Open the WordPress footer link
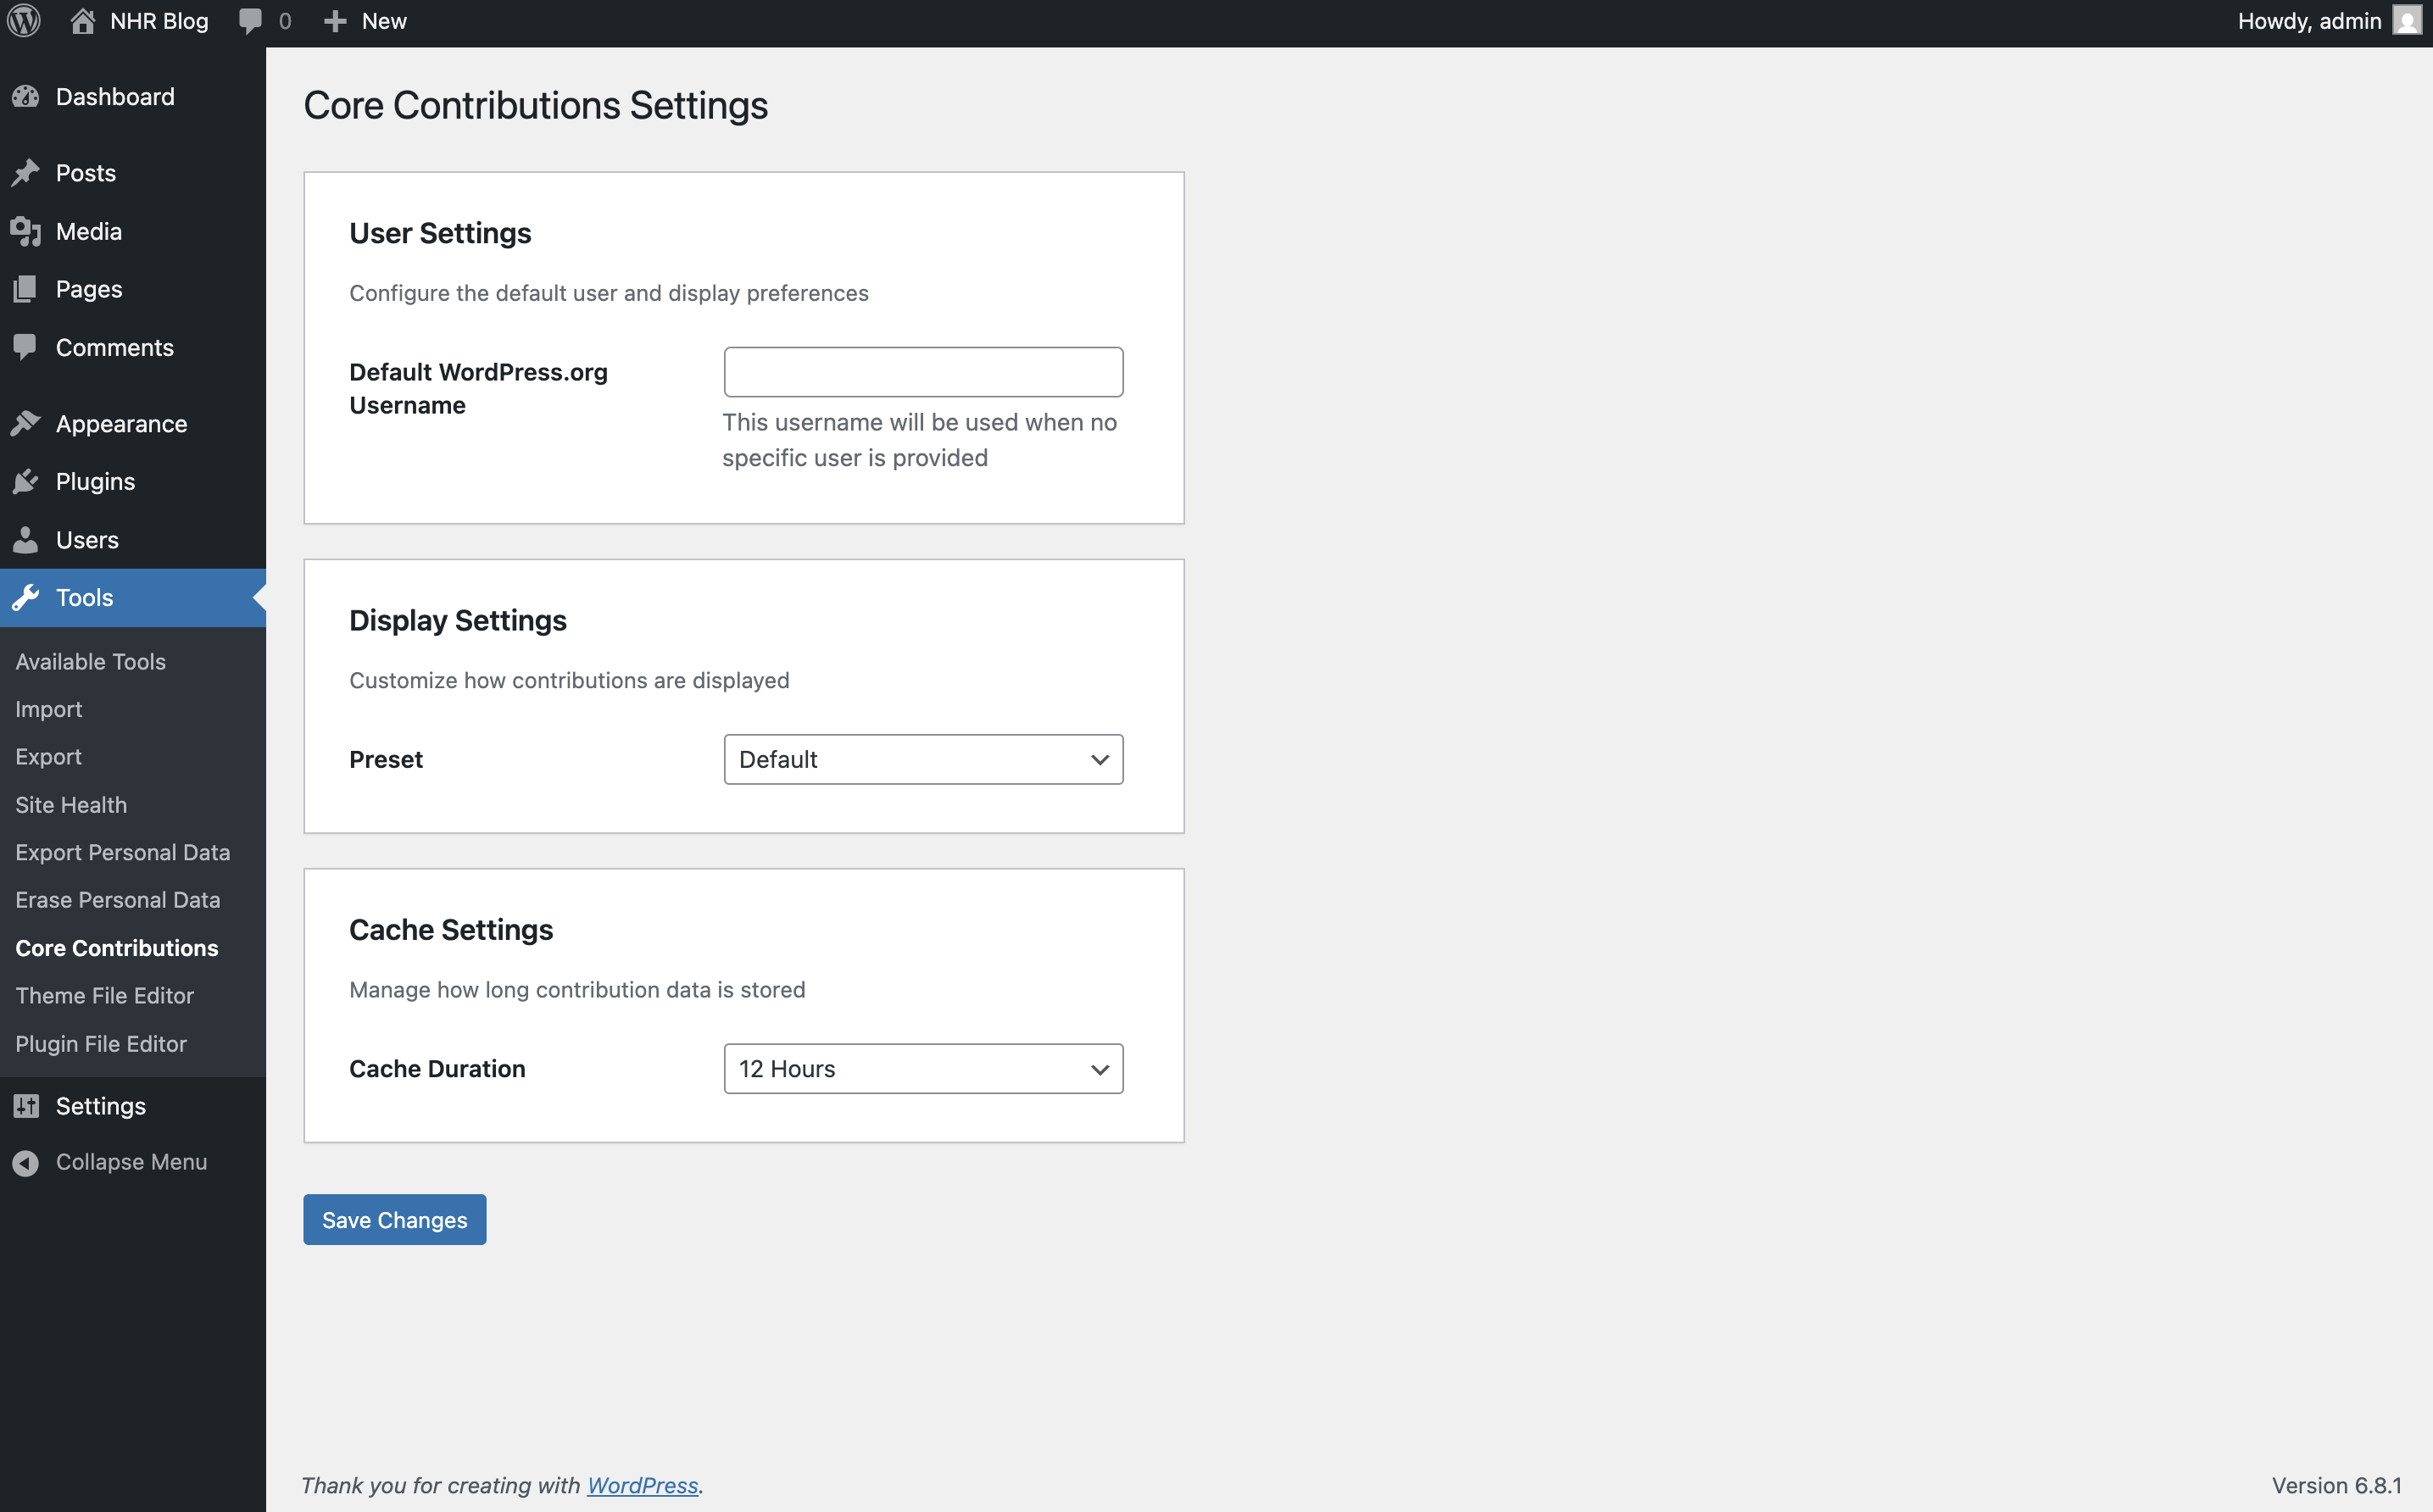This screenshot has width=2433, height=1512. point(642,1486)
